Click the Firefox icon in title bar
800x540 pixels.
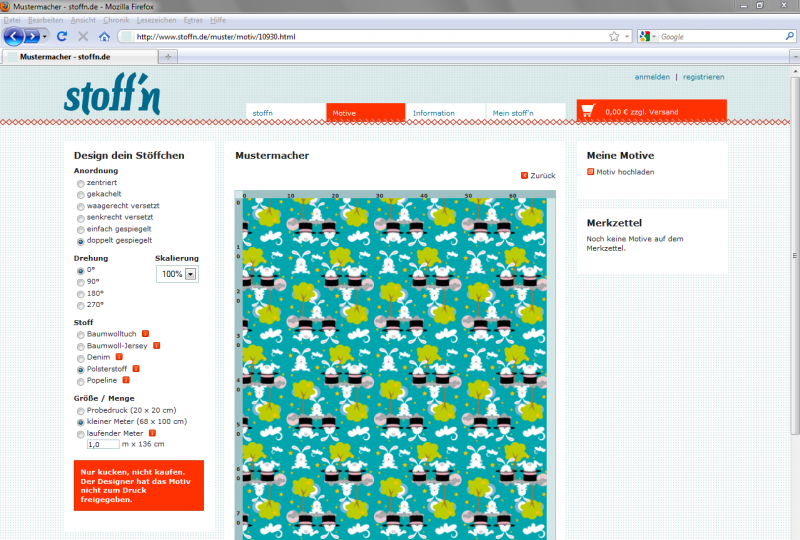point(5,7)
